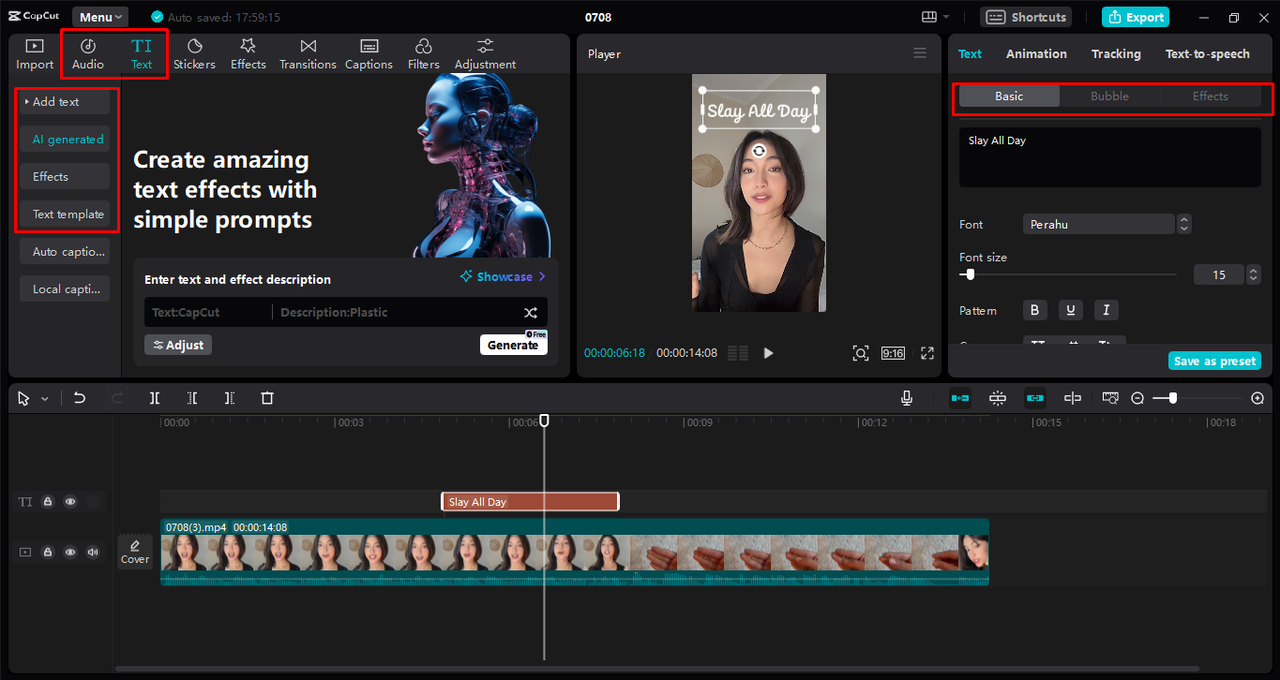The height and width of the screenshot is (680, 1280).
Task: Click the Delete right trim icon
Action: pyautogui.click(x=229, y=398)
